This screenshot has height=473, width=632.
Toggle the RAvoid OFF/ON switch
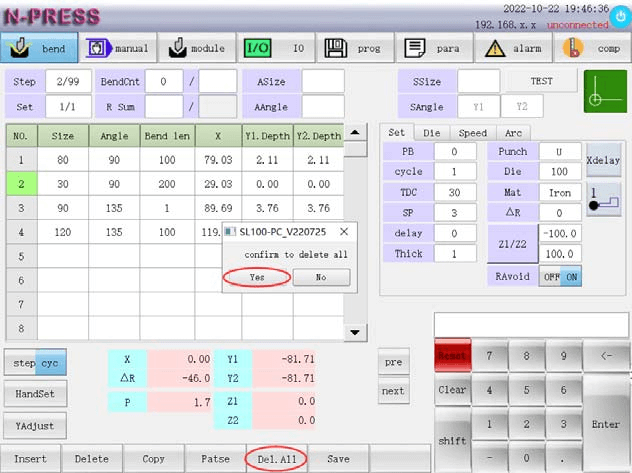(x=560, y=277)
